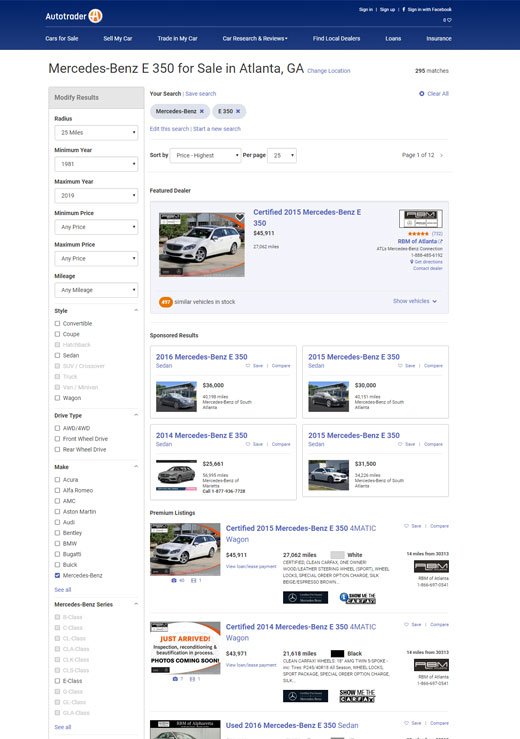Open the Maximum Price dropdown
The image size is (520, 739).
[x=96, y=259]
